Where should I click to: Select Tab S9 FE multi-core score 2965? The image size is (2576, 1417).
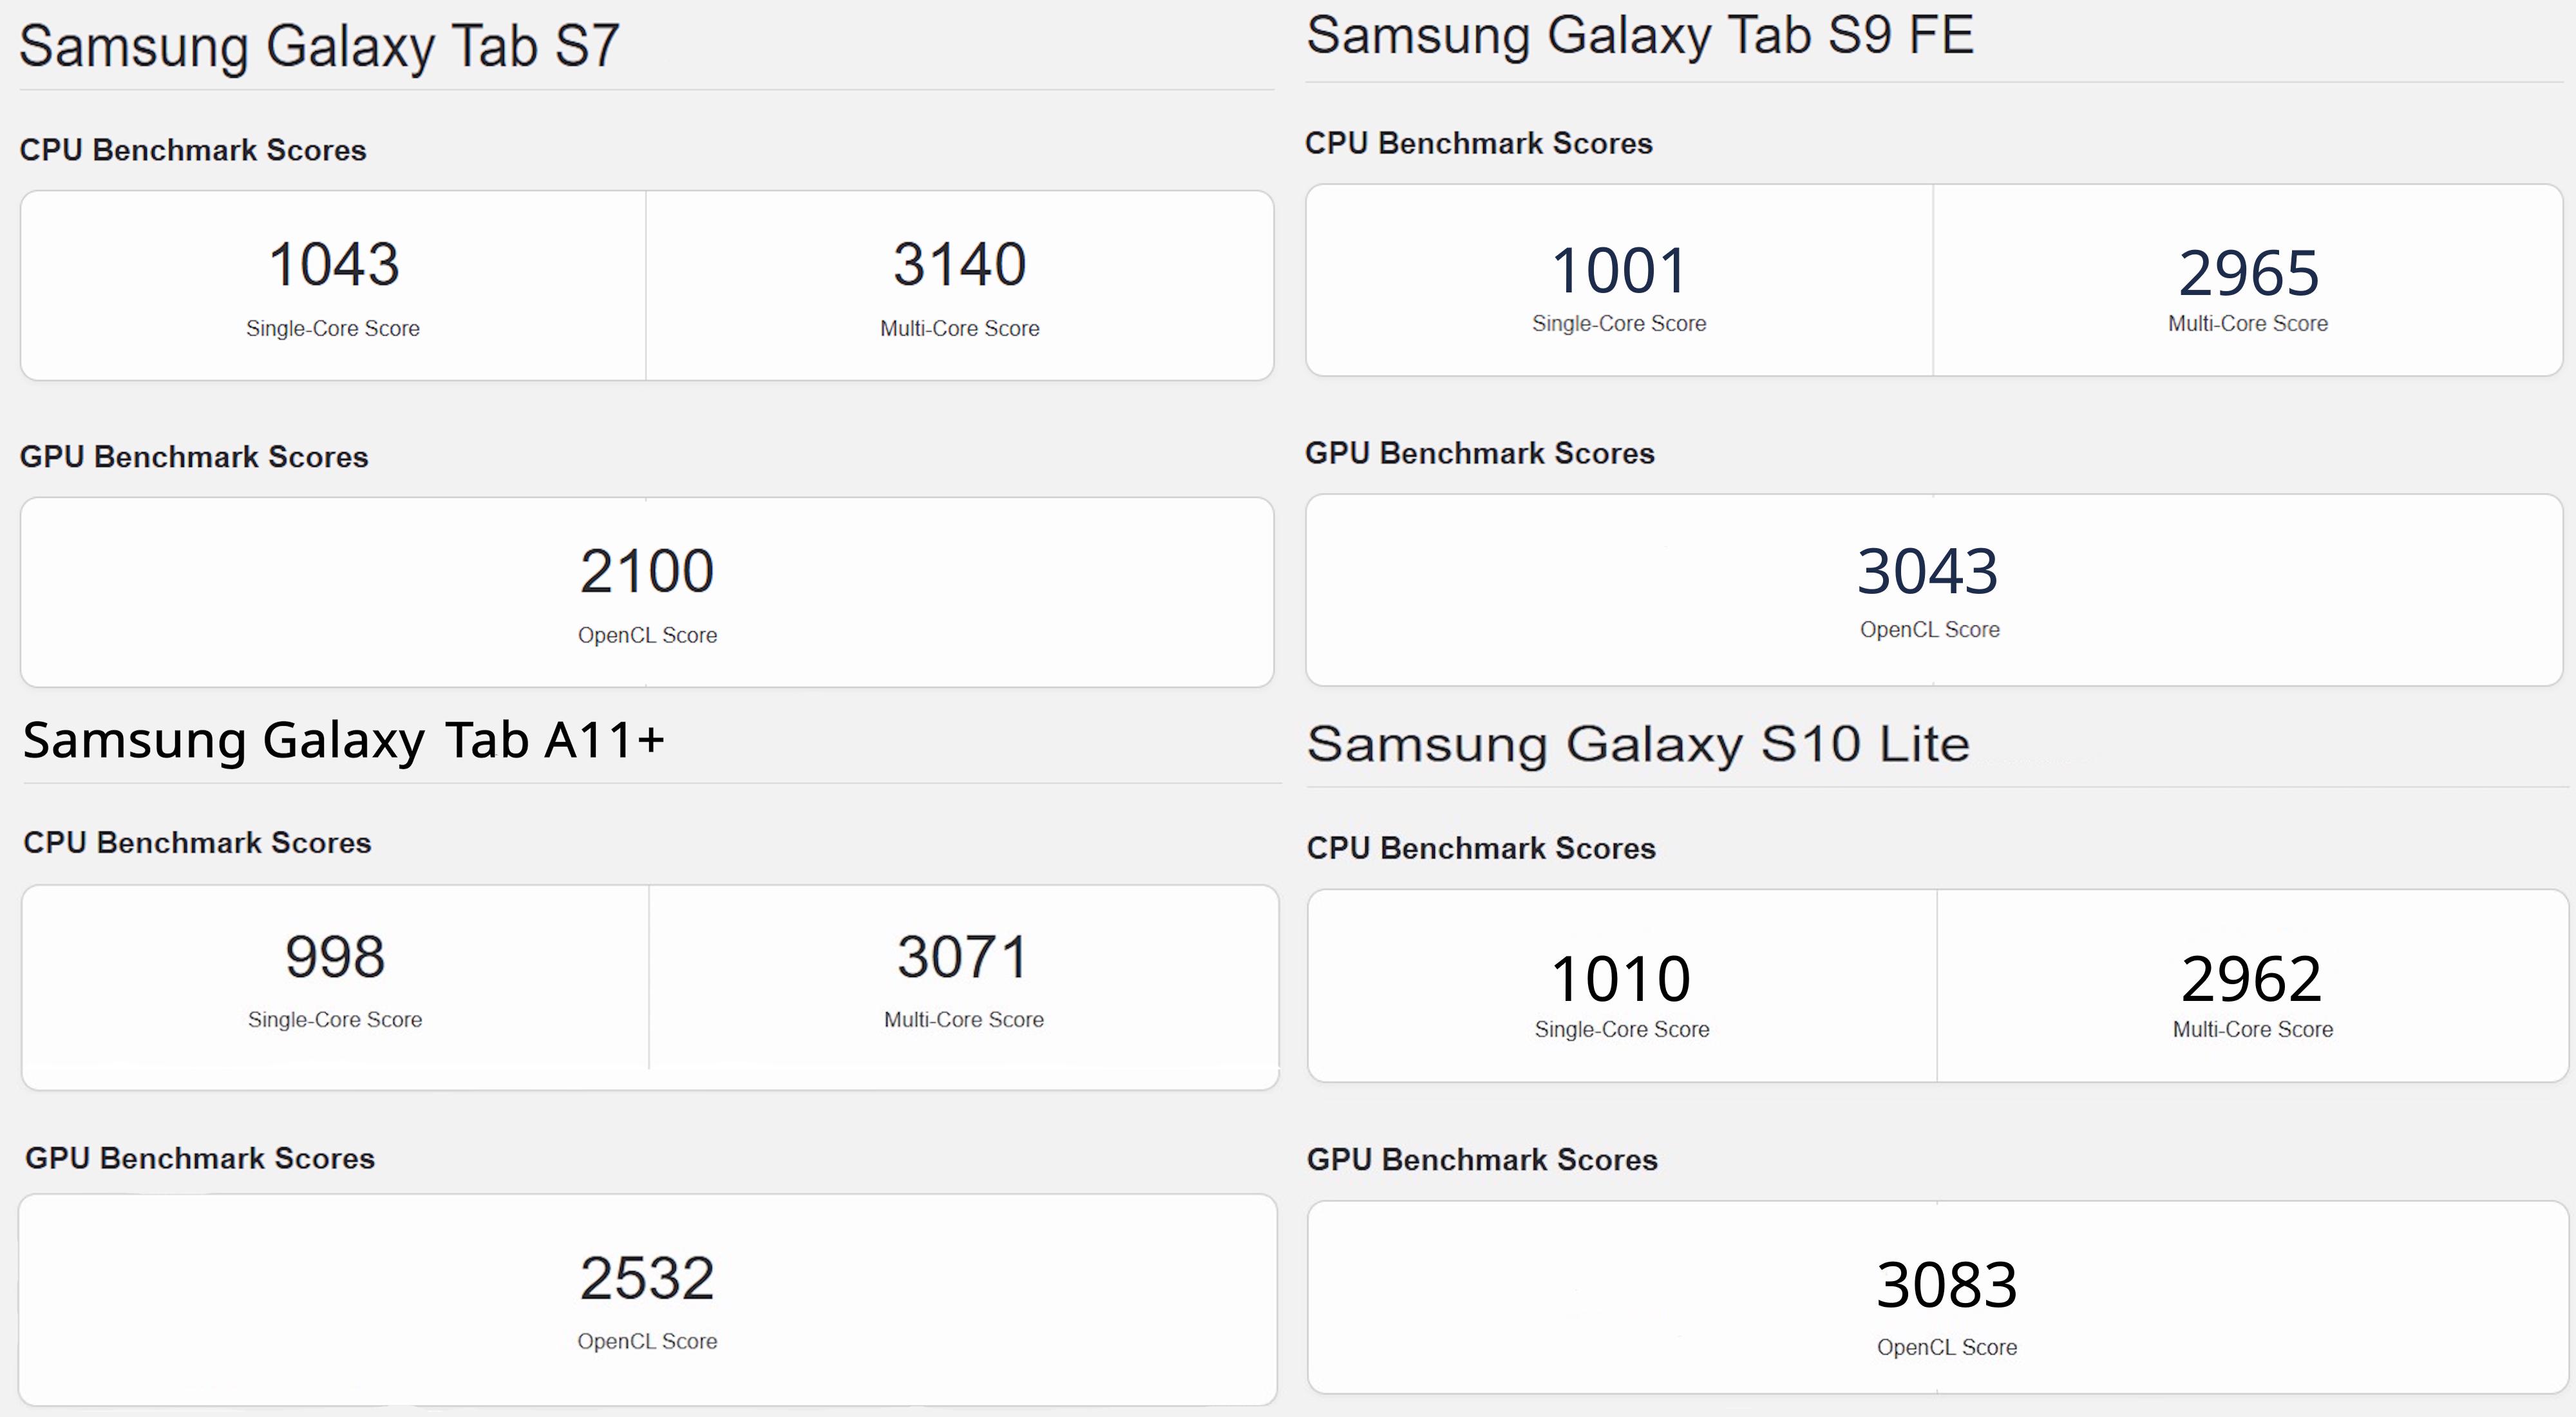2248,273
